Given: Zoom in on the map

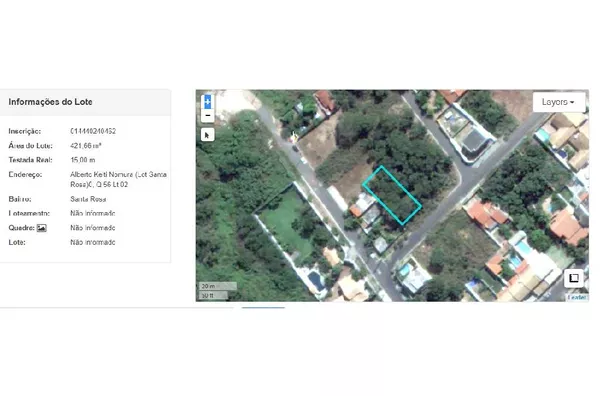Looking at the screenshot, I should tap(207, 102).
